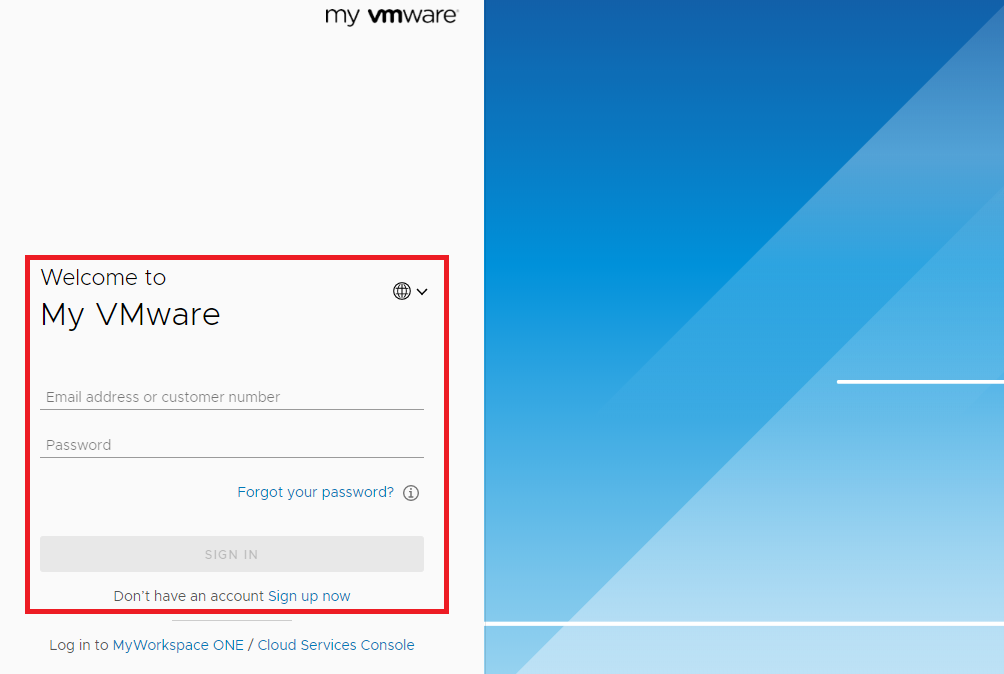Click the password info icon
This screenshot has width=1004, height=674.
411,493
